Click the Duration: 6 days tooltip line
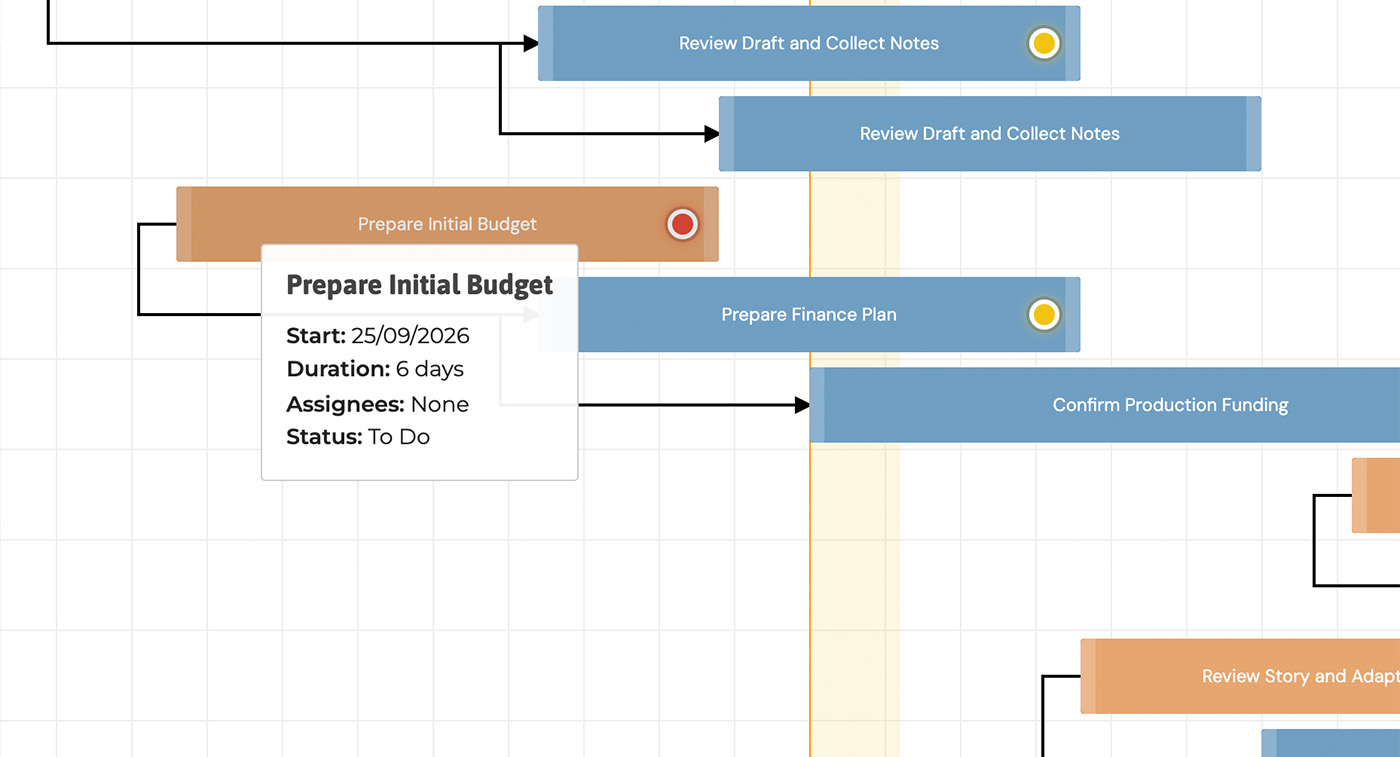Viewport: 1400px width, 757px height. point(375,369)
